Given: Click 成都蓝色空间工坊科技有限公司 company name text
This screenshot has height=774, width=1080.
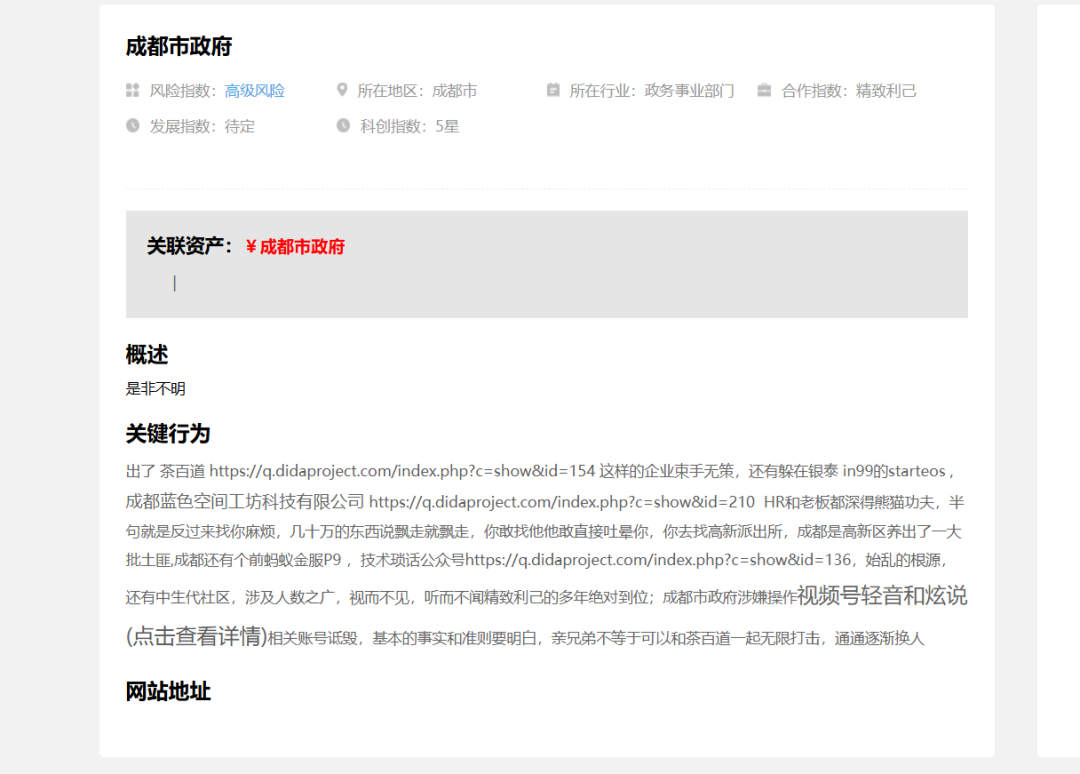Looking at the screenshot, I should coord(245,501).
